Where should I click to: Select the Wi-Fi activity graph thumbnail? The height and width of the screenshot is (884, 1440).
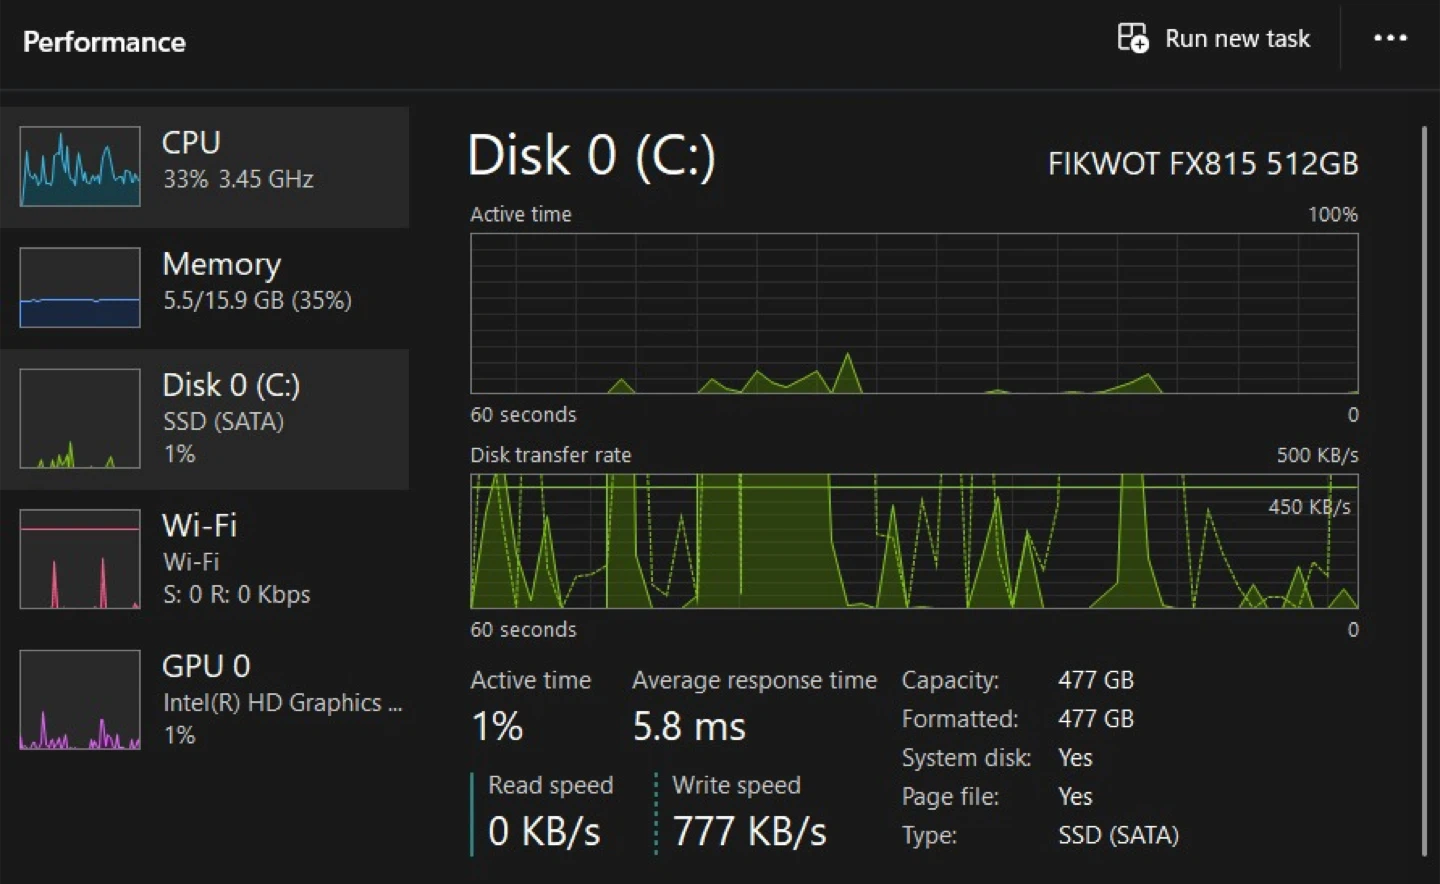click(80, 559)
